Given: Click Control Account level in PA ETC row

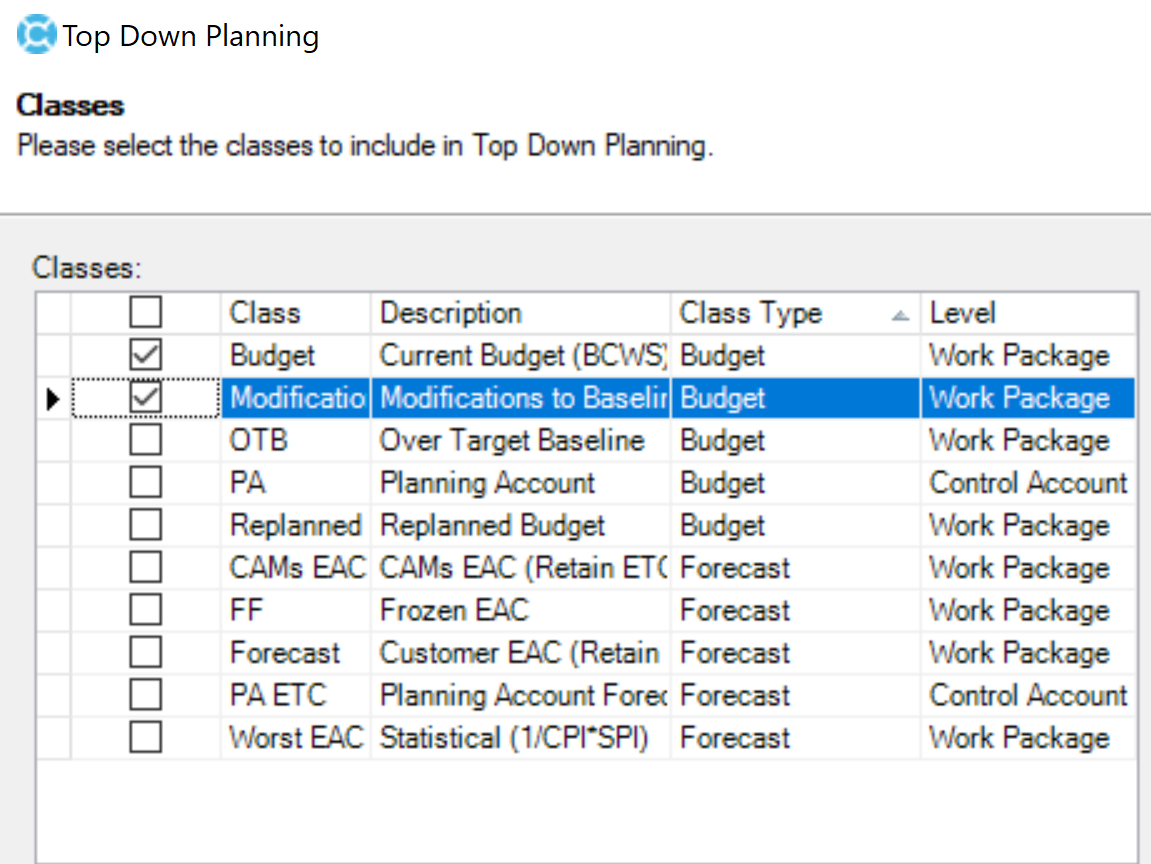Looking at the screenshot, I should [1028, 695].
